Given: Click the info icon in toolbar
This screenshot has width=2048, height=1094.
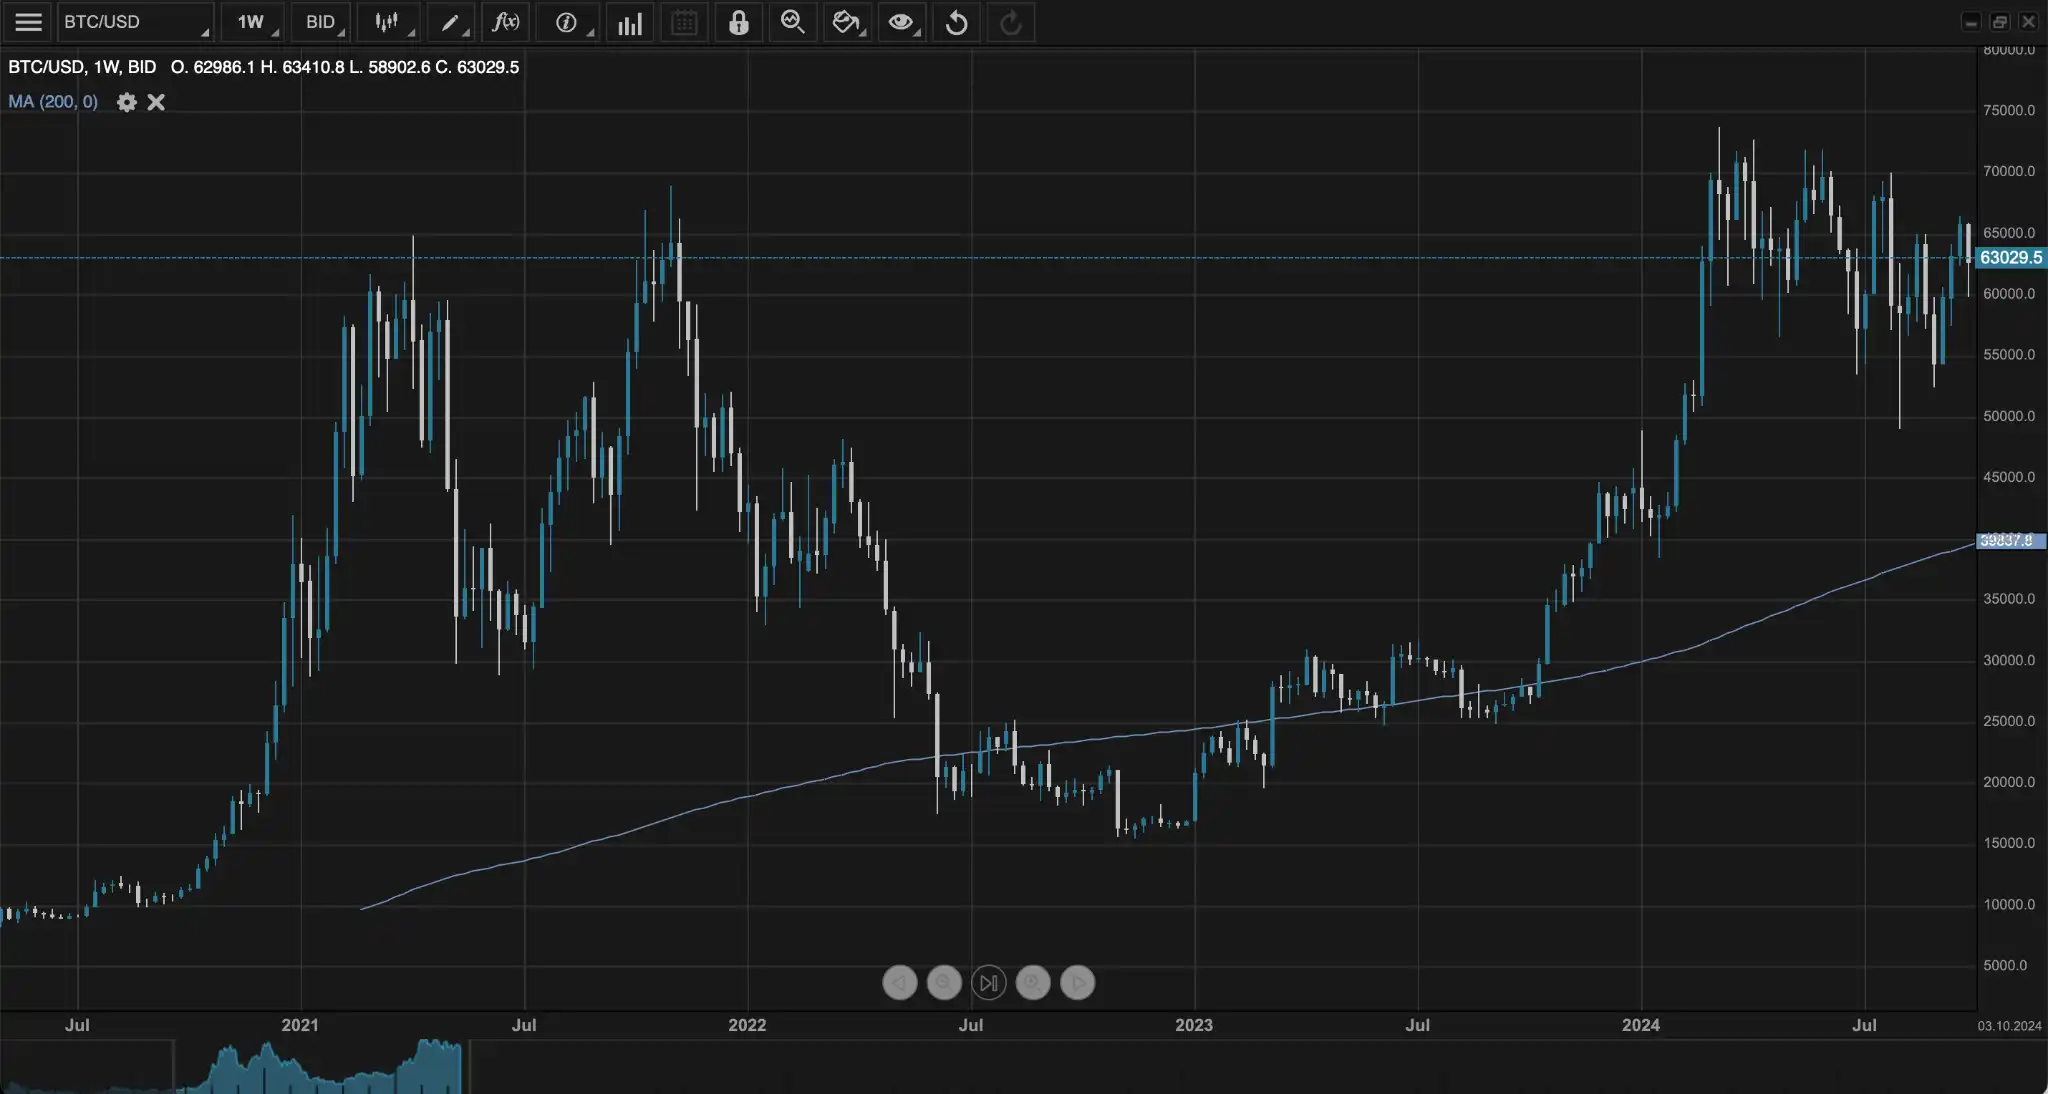Looking at the screenshot, I should click(x=567, y=22).
